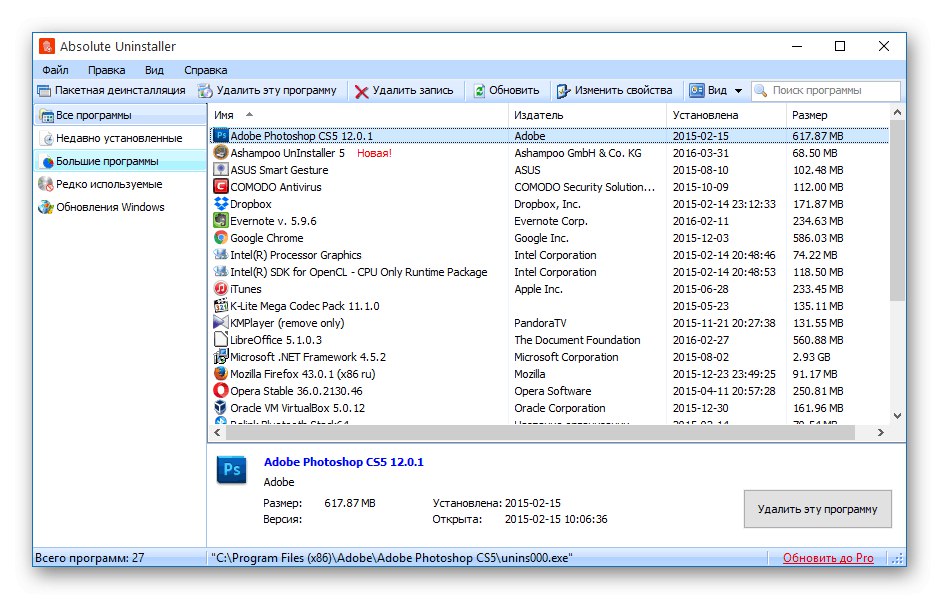Viewport: 939px width, 599px height.
Task: Open the Файл menu
Action: click(55, 70)
